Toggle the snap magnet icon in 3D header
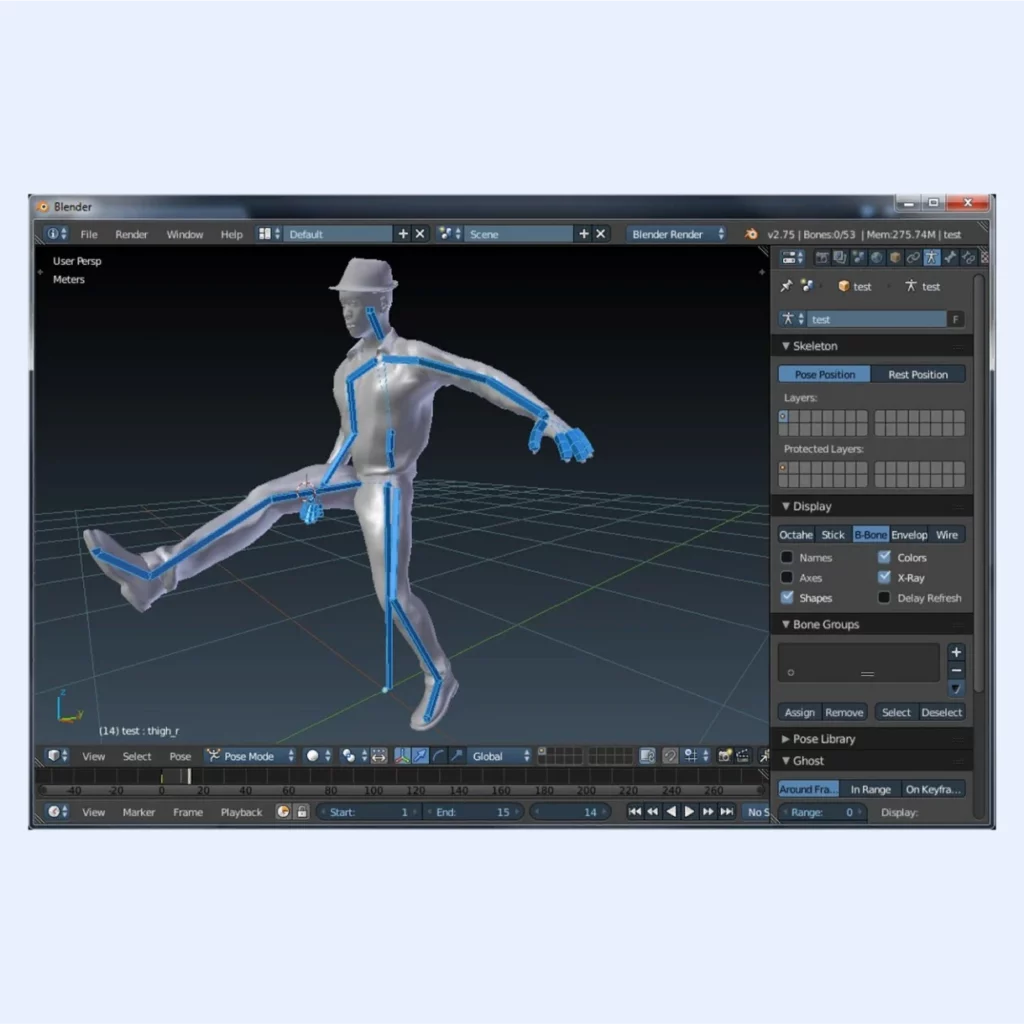1024x1024 pixels. [670, 756]
